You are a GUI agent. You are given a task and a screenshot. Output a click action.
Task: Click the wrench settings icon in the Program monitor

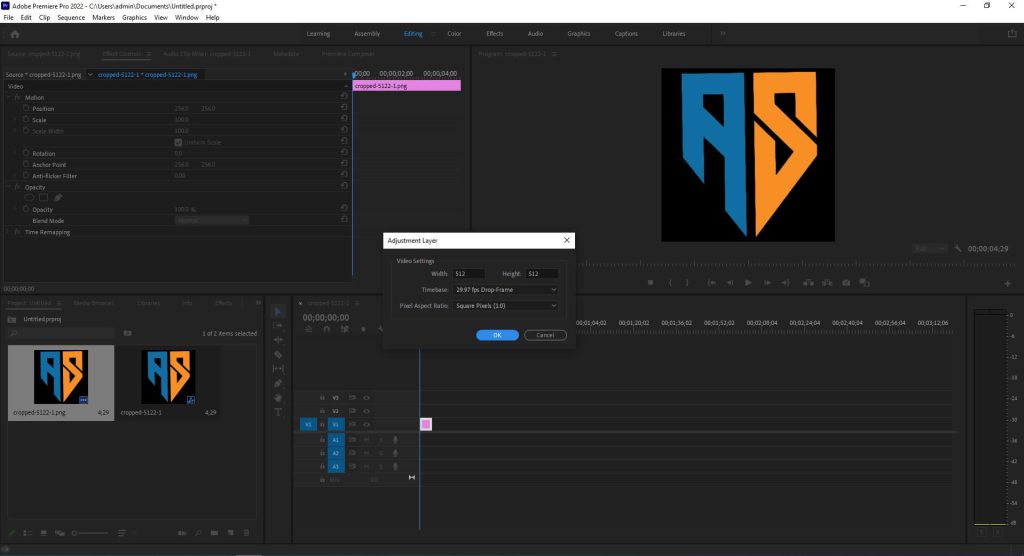click(957, 248)
